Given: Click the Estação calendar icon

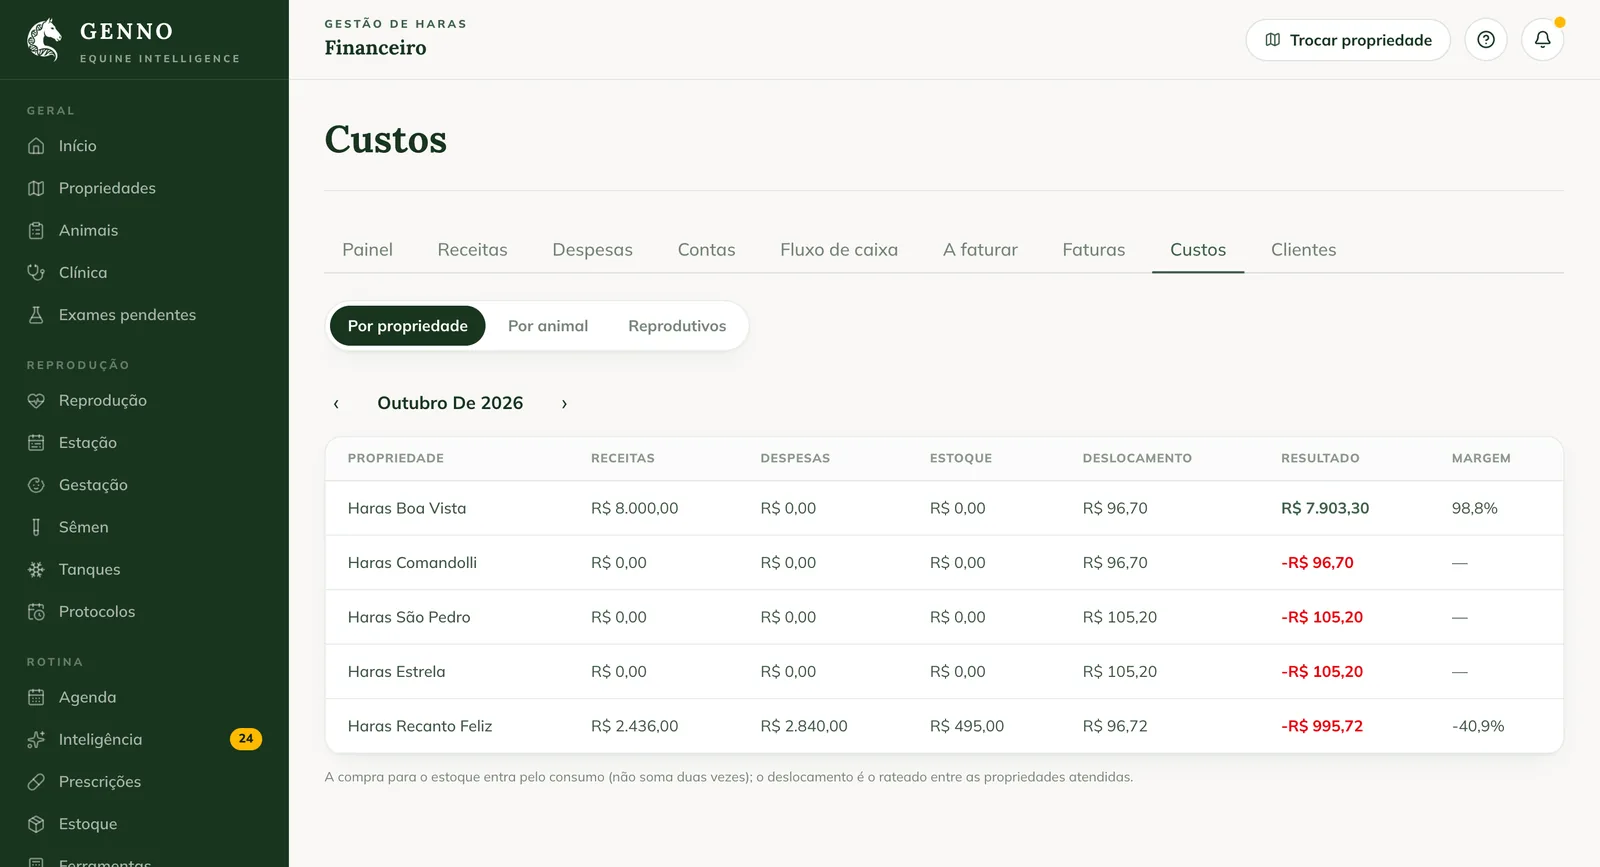Looking at the screenshot, I should [x=36, y=442].
